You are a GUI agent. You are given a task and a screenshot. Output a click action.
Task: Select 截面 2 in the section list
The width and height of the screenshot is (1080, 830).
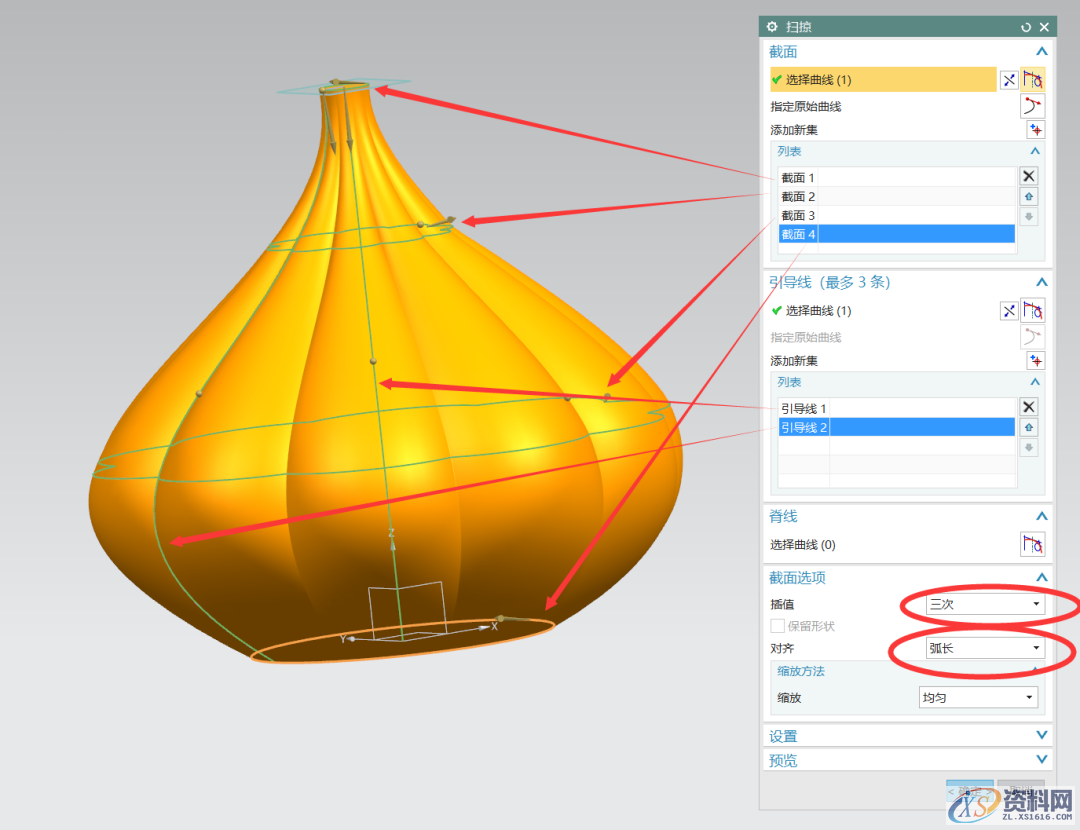tap(798, 197)
